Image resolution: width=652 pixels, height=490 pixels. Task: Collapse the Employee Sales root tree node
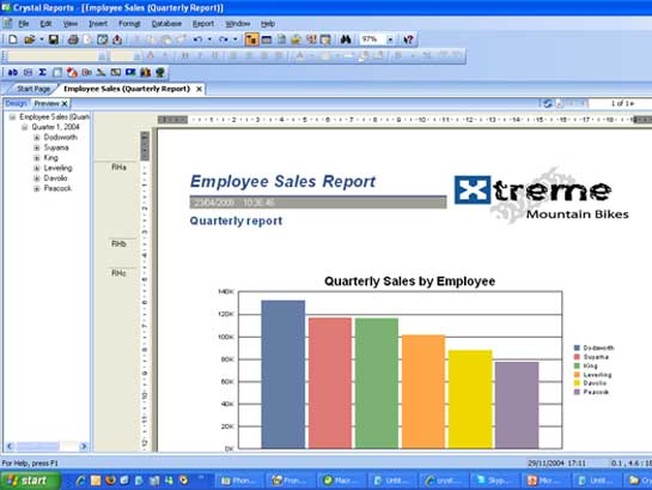coord(12,117)
